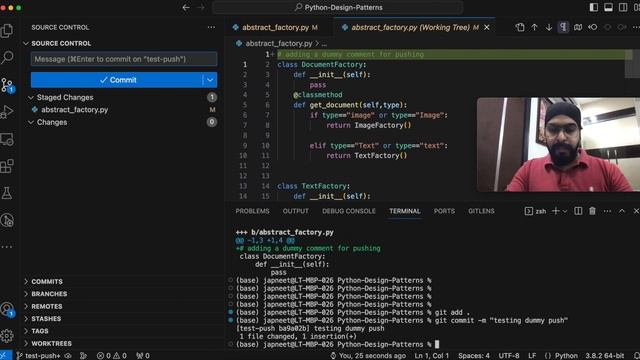Close the Working Tree diff tab
The height and width of the screenshot is (360, 640).
click(487, 27)
